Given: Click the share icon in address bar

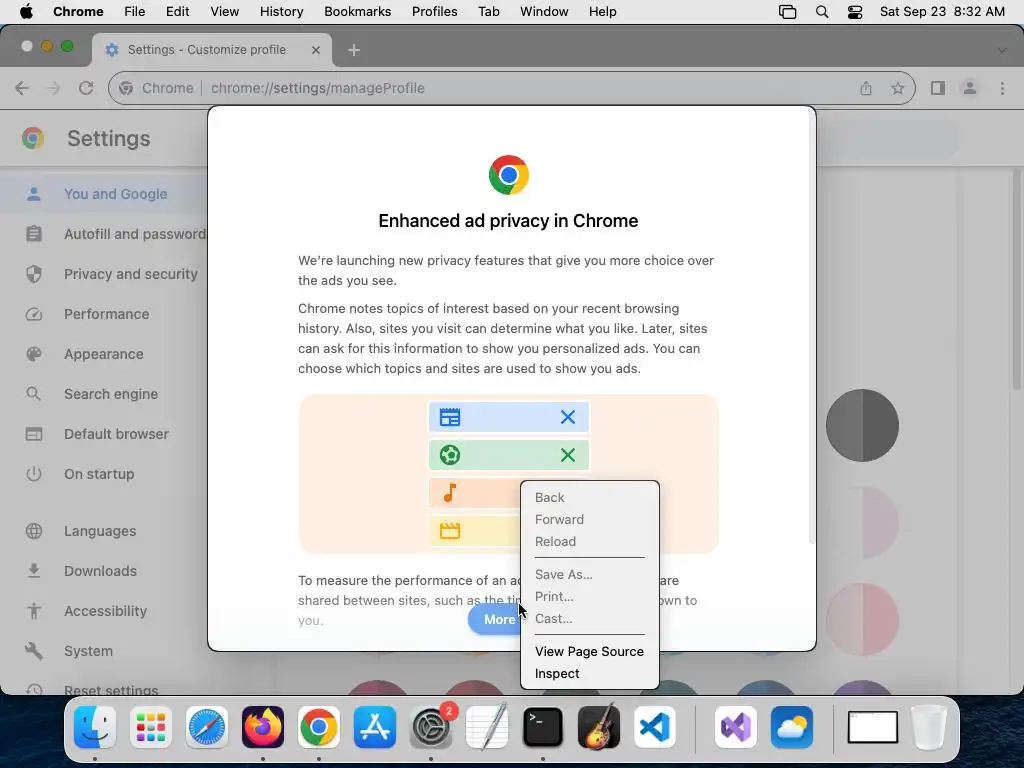Looking at the screenshot, I should (x=866, y=88).
